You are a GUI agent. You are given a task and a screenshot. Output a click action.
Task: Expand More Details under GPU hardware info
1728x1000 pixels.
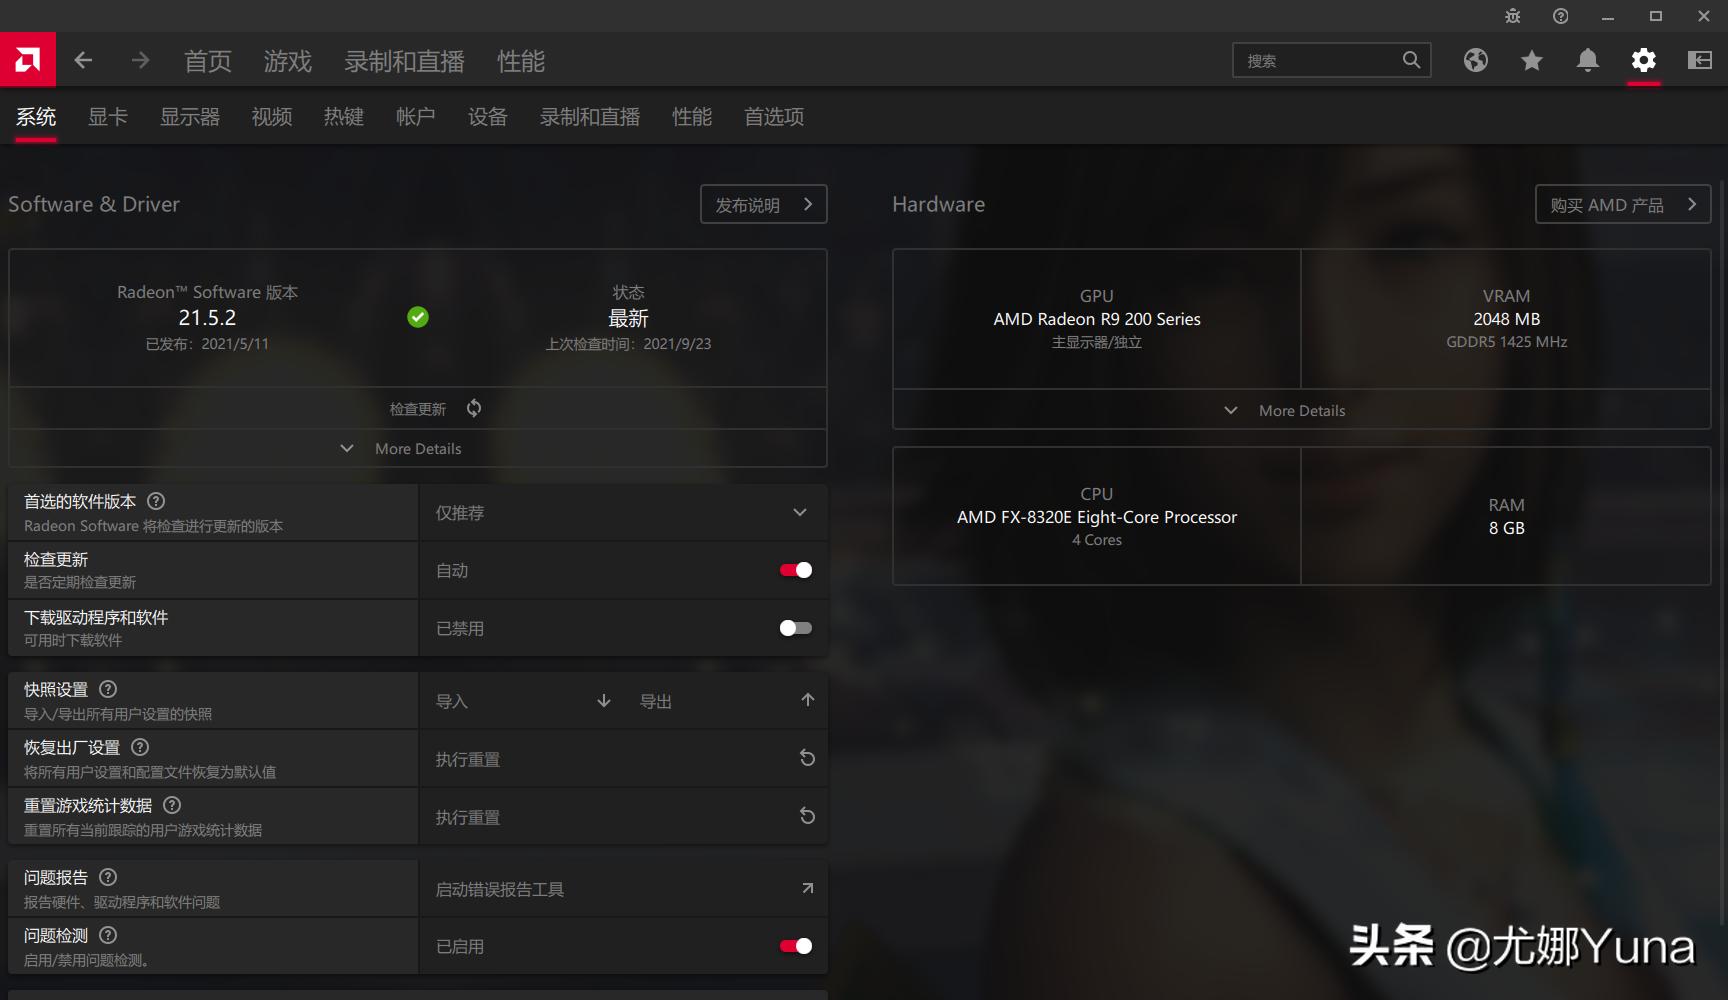[1300, 410]
